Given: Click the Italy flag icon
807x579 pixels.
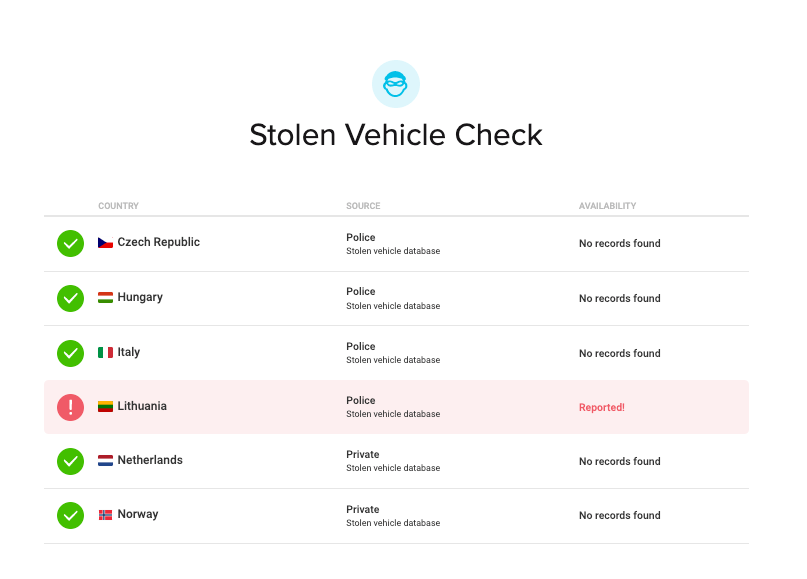Looking at the screenshot, I should [105, 353].
